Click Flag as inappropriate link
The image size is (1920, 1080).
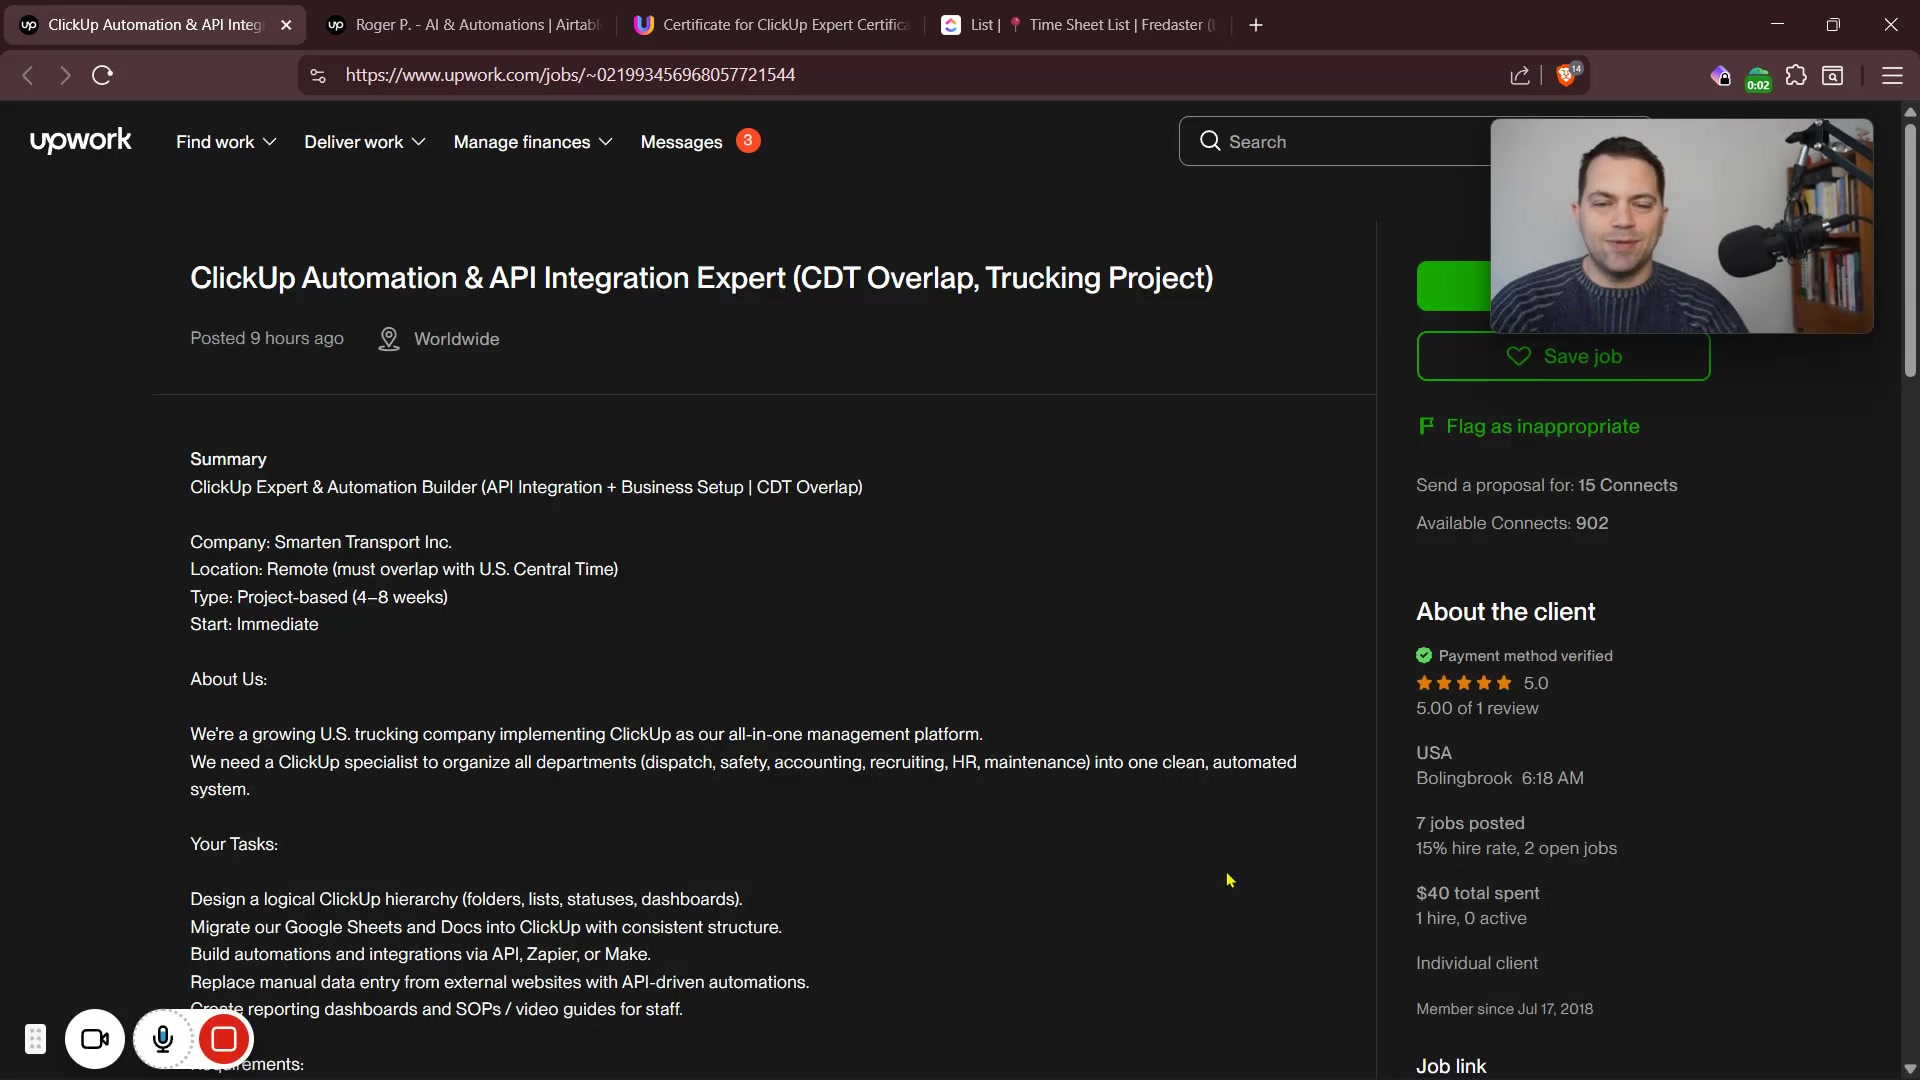coord(1542,427)
